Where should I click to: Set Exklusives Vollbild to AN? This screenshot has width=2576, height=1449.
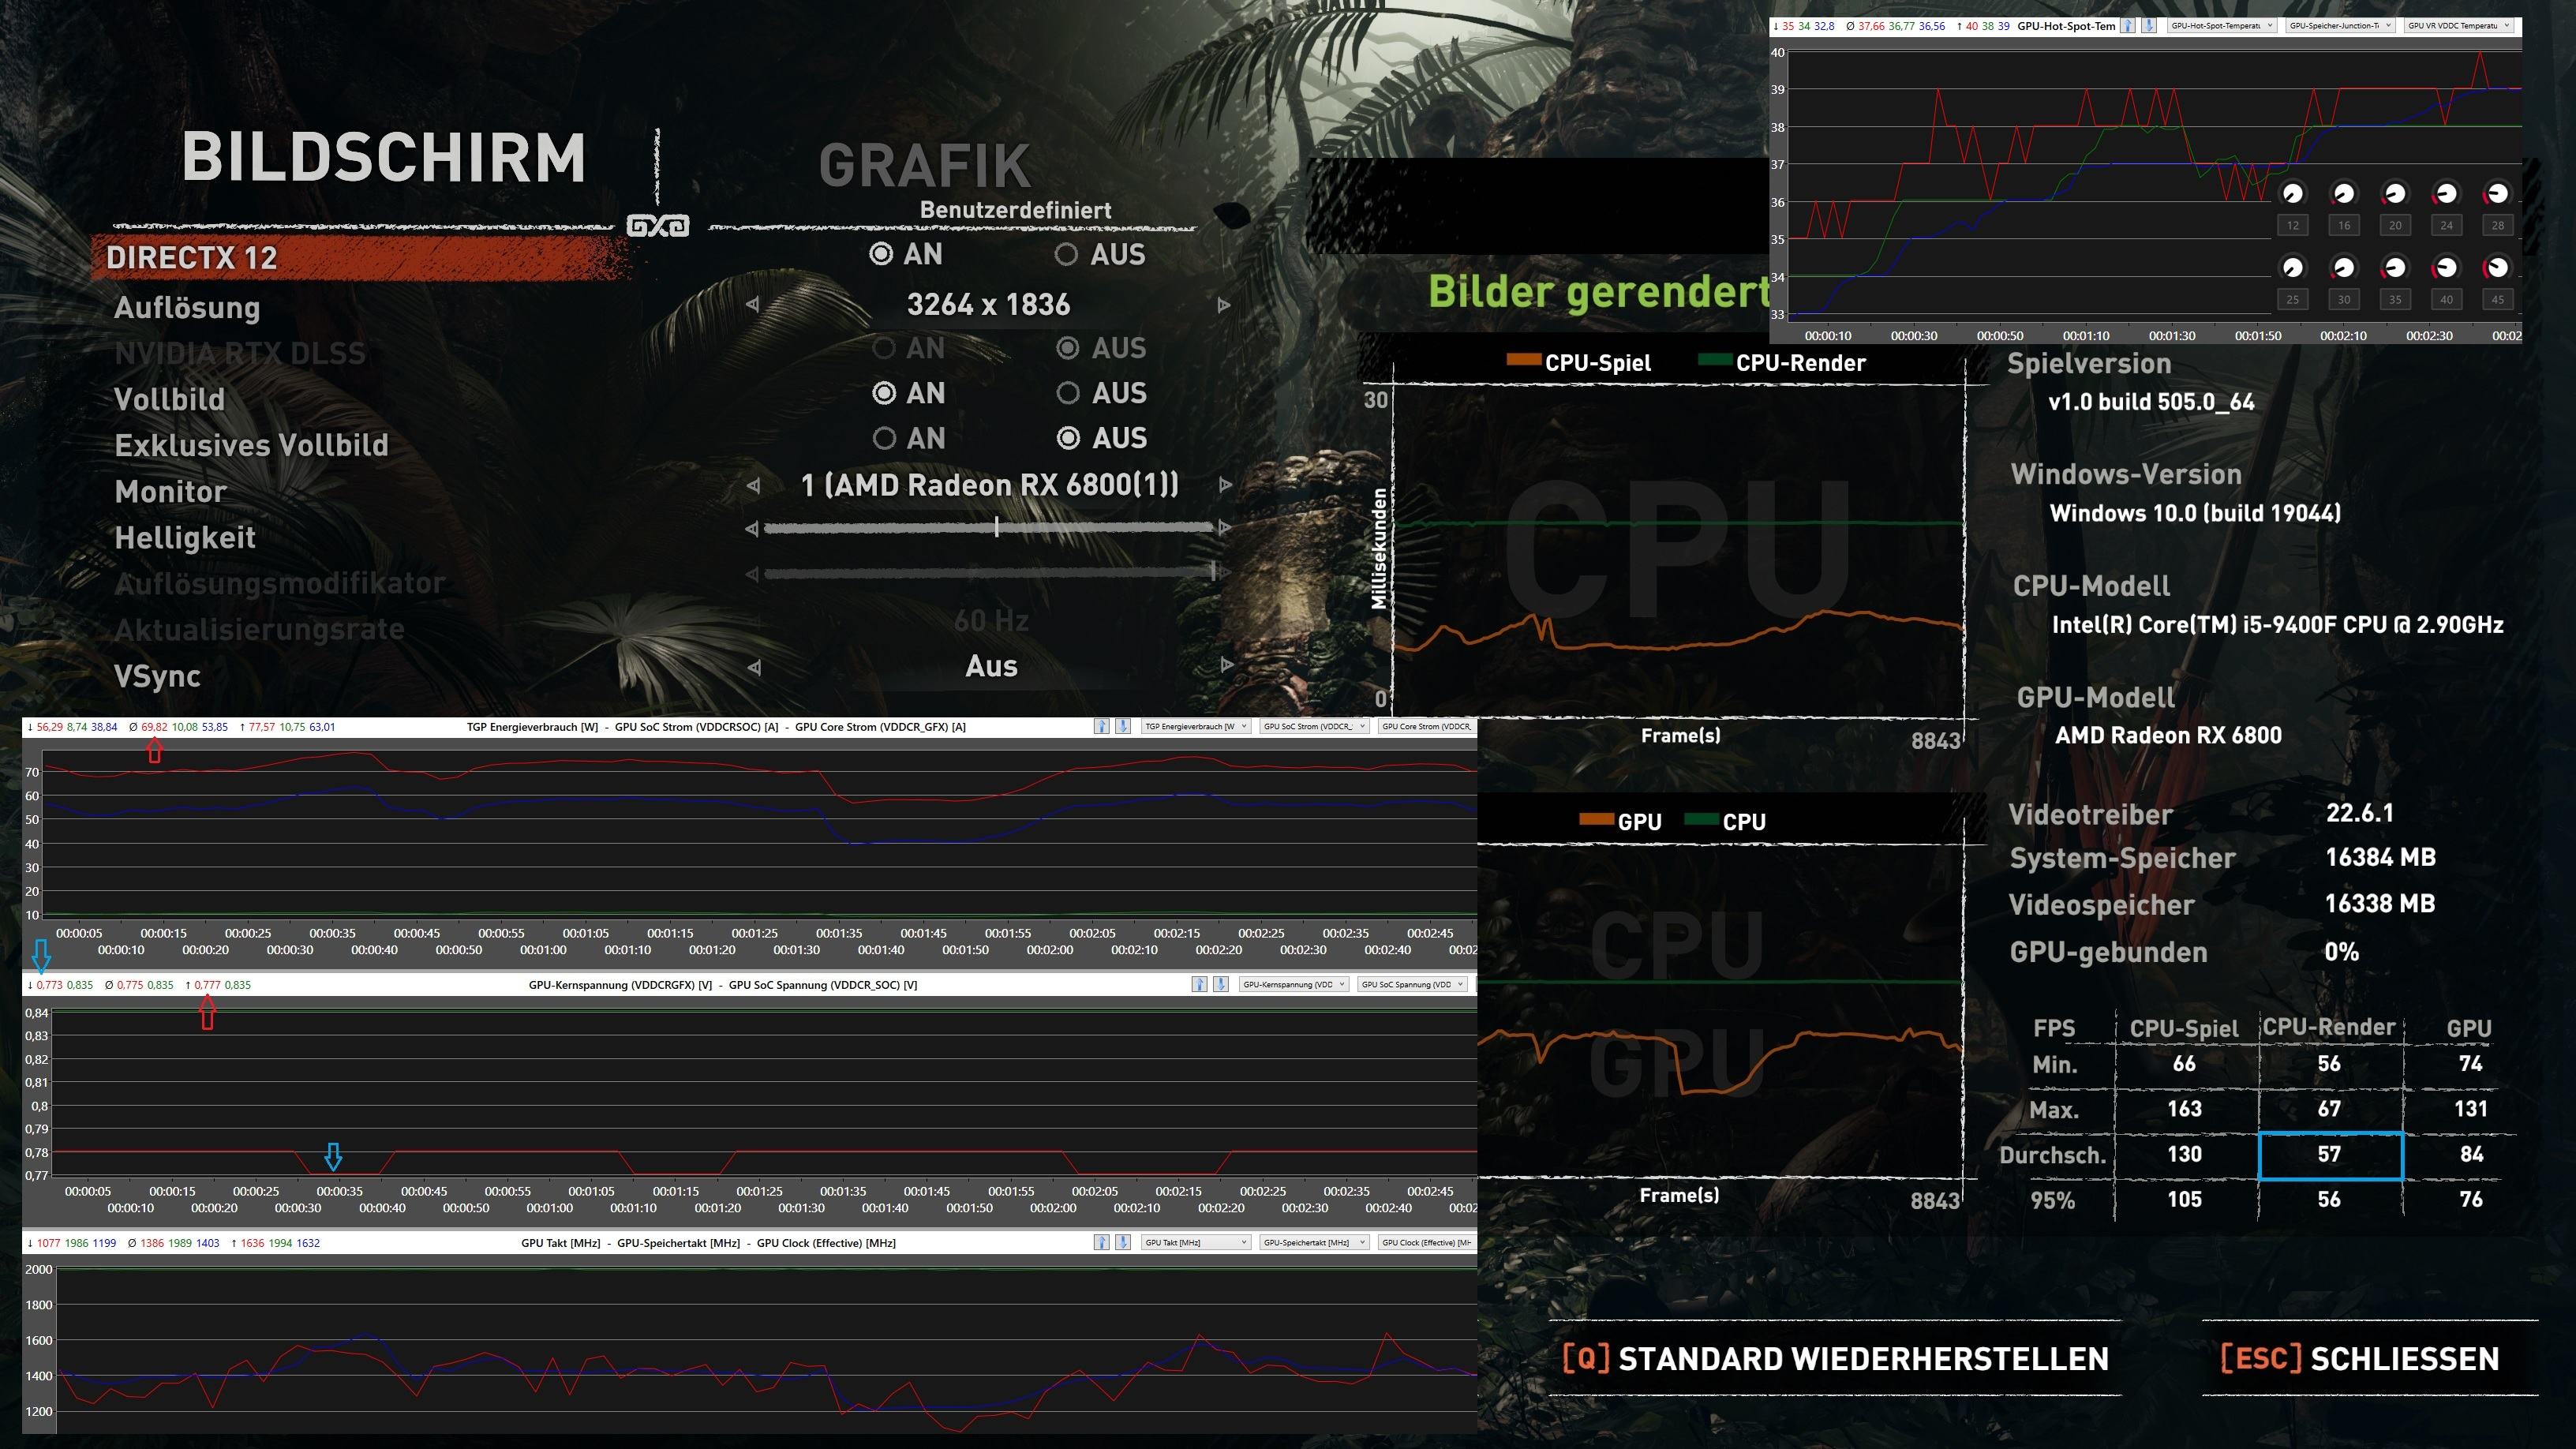(x=908, y=438)
